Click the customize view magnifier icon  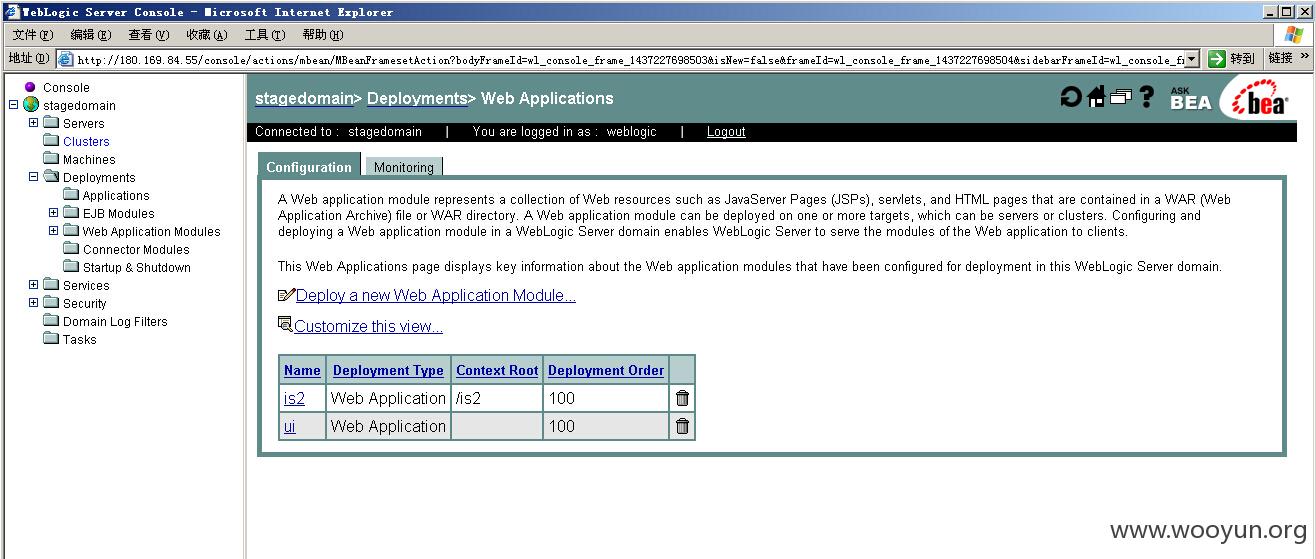click(x=285, y=324)
